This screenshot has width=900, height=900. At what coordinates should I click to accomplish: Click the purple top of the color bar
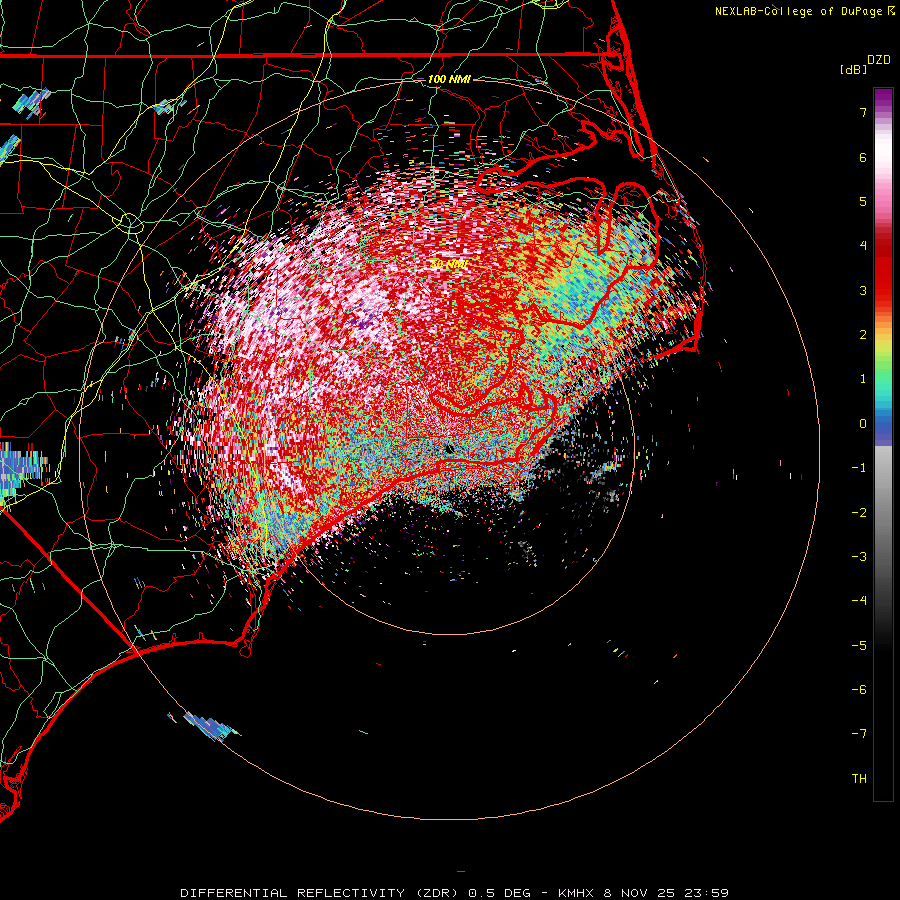(x=883, y=98)
